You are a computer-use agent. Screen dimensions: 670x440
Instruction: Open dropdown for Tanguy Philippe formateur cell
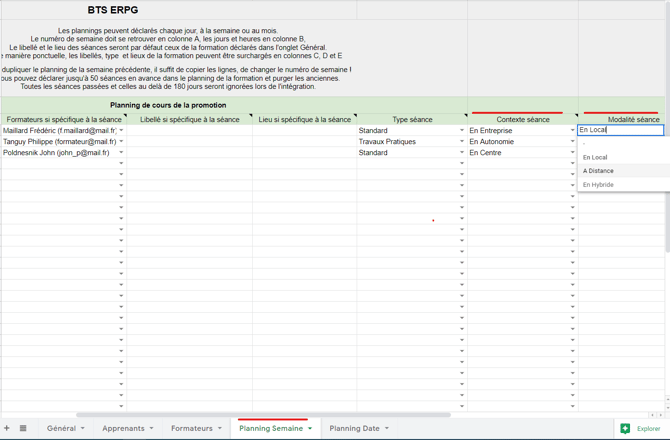[121, 141]
